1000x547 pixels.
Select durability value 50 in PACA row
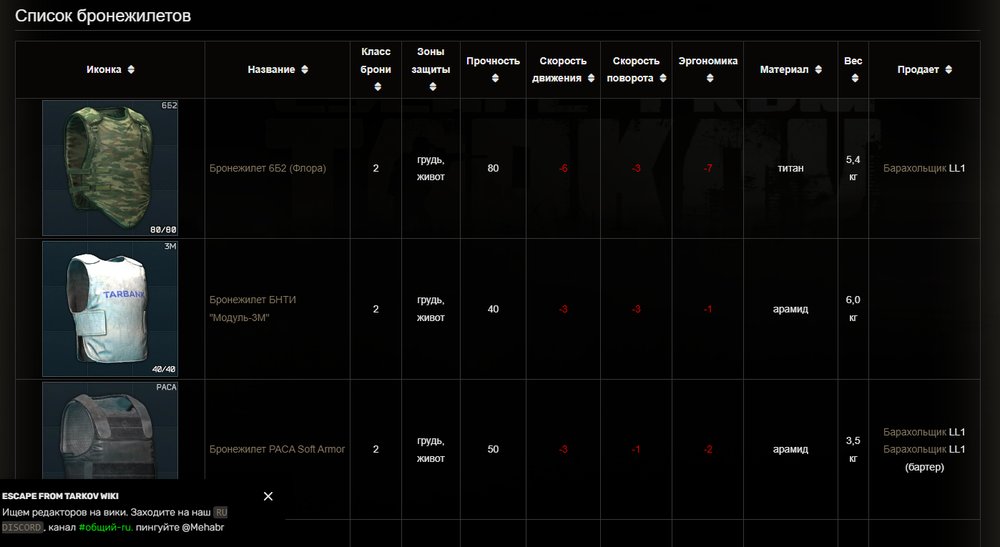493,449
